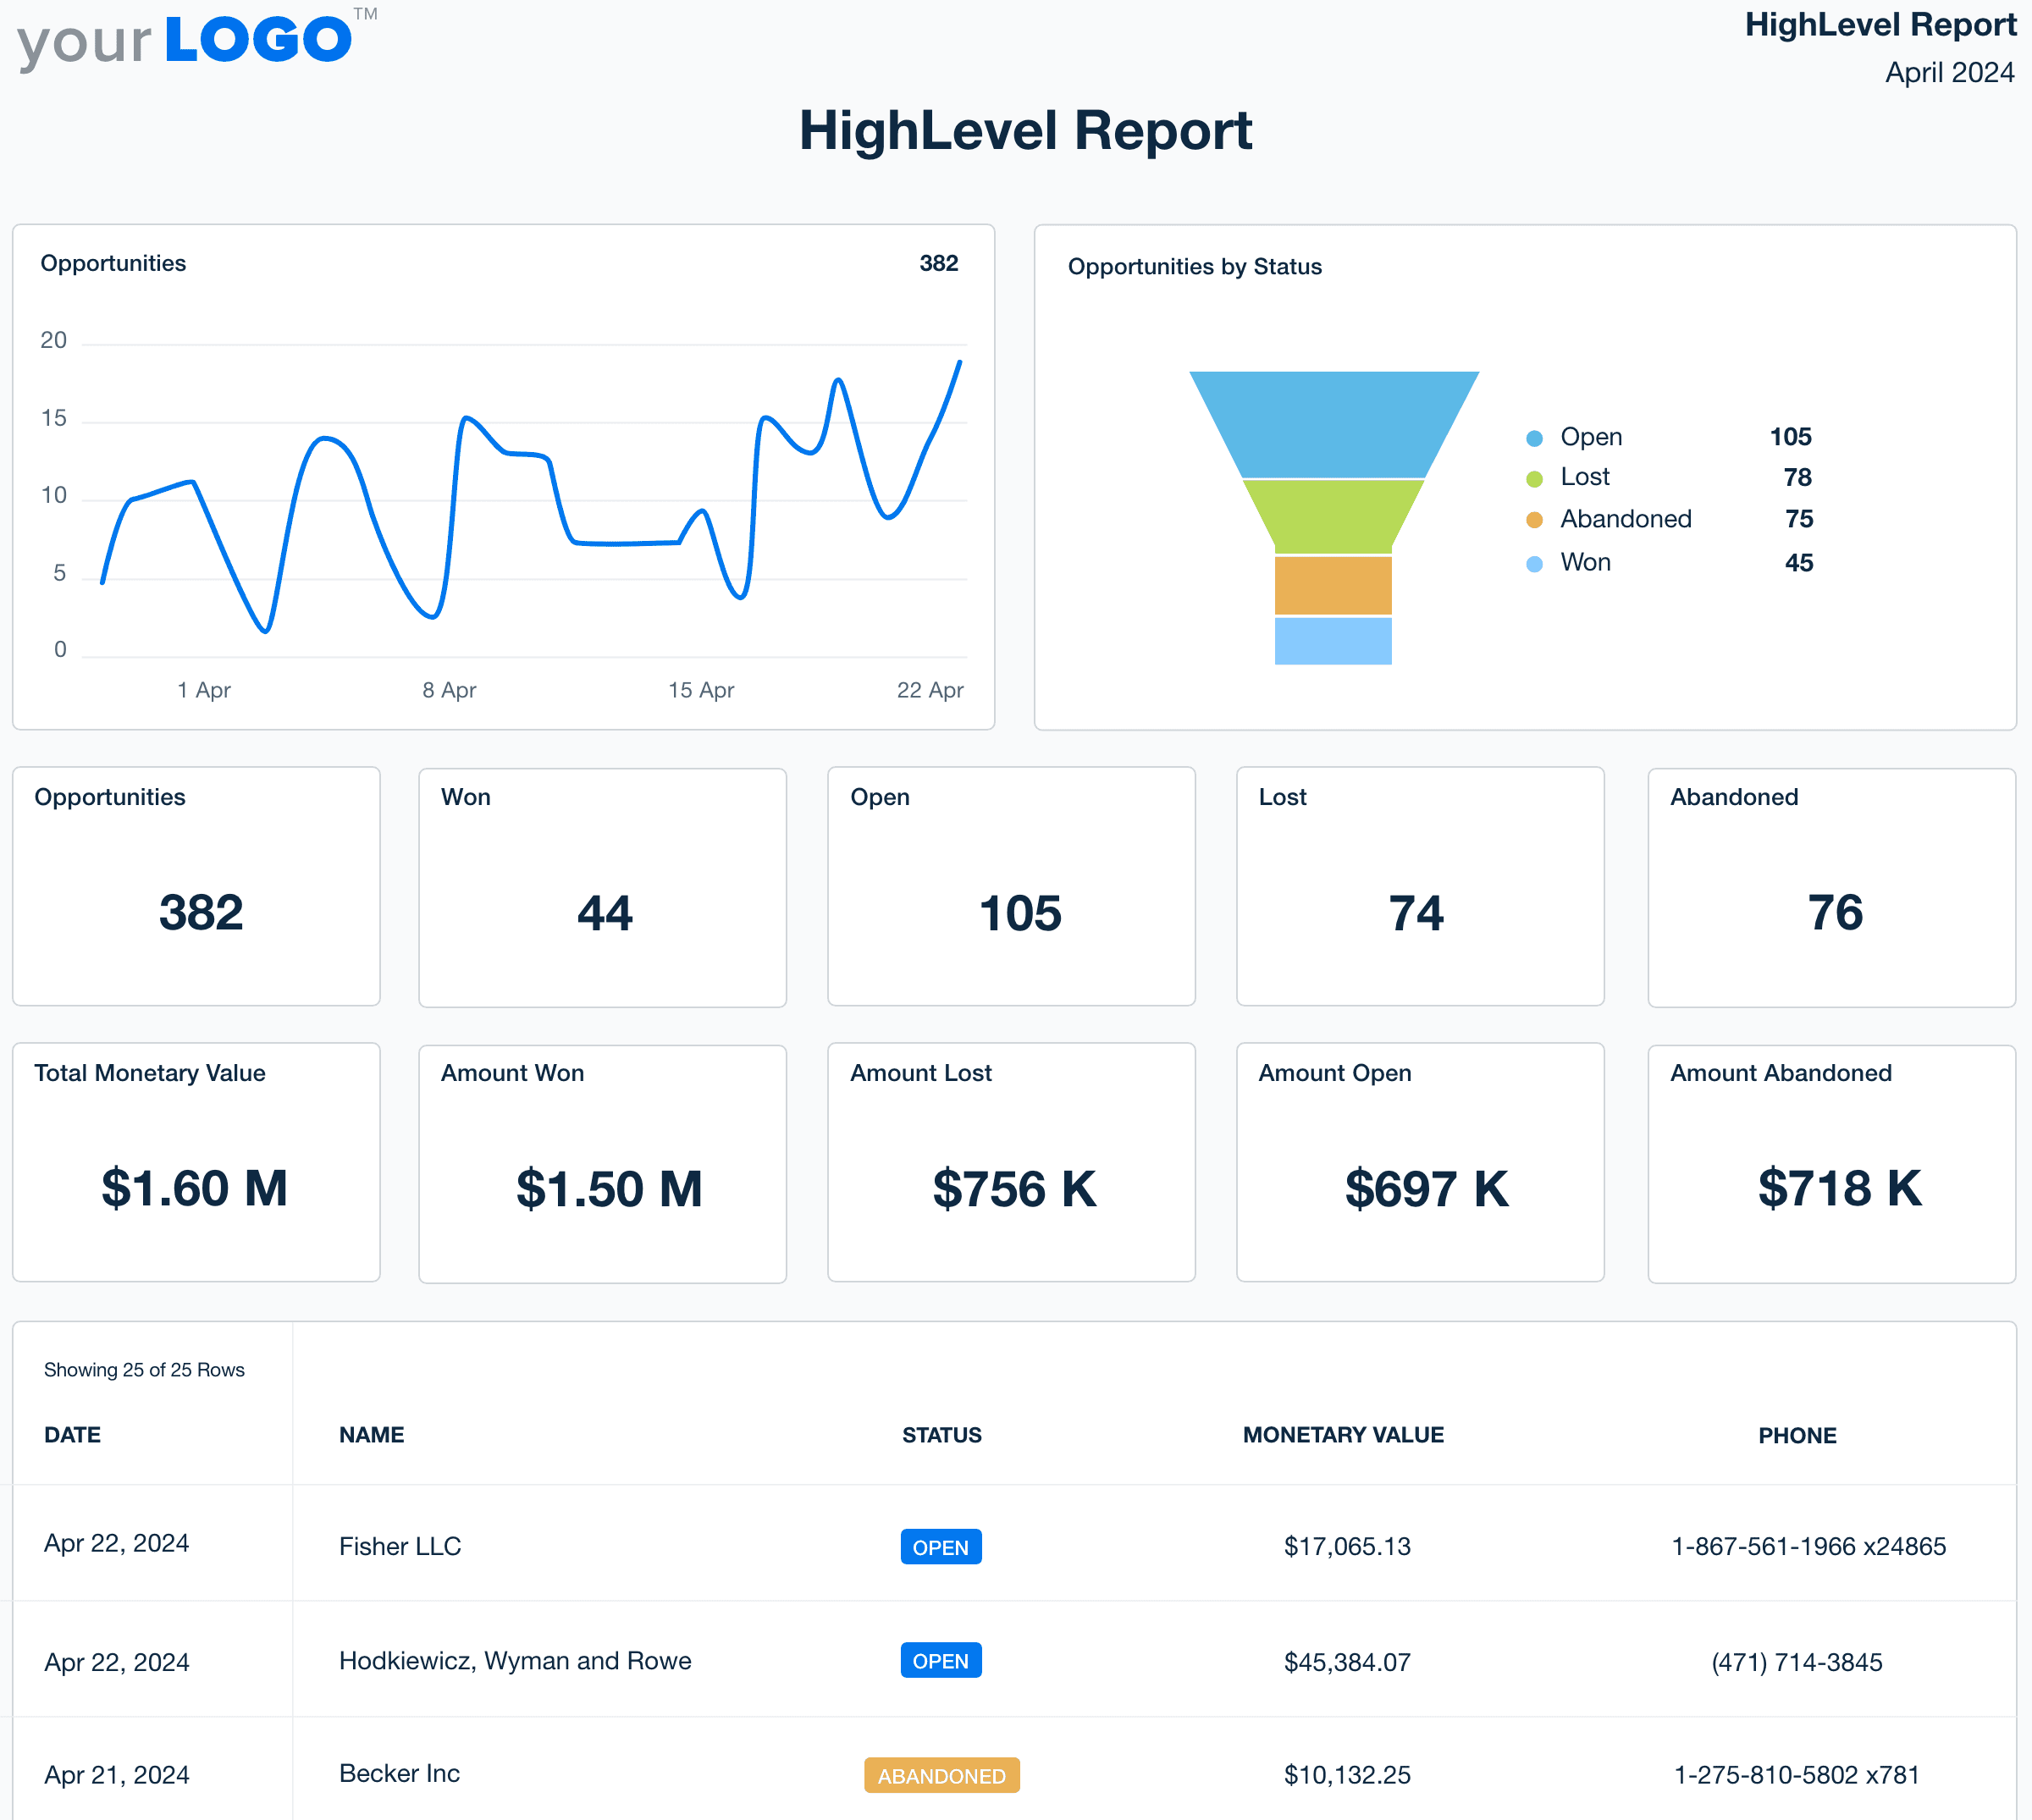Toggle the Won series in the funnel legend

1587,562
